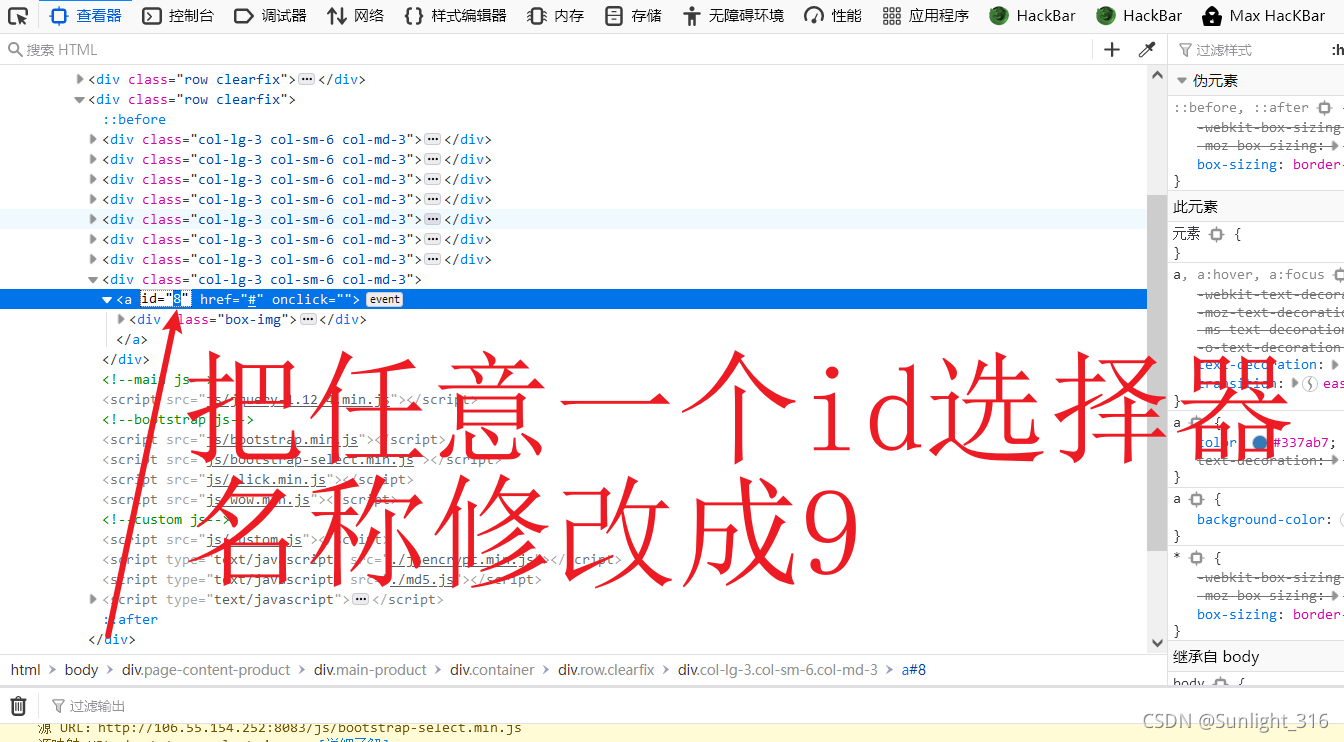The width and height of the screenshot is (1344, 742).
Task: Toggle selector highlighter for the * rule
Action: (1197, 558)
